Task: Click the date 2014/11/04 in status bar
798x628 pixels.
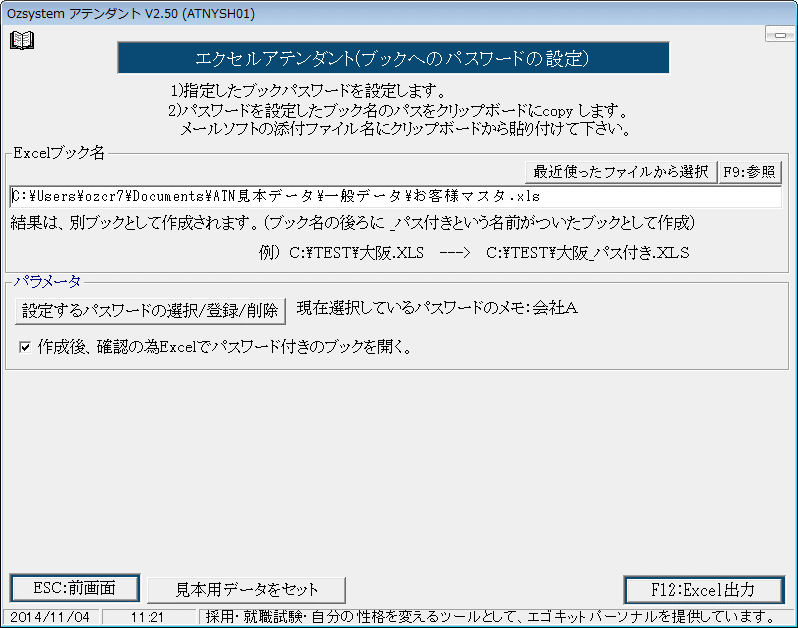Action: point(50,617)
